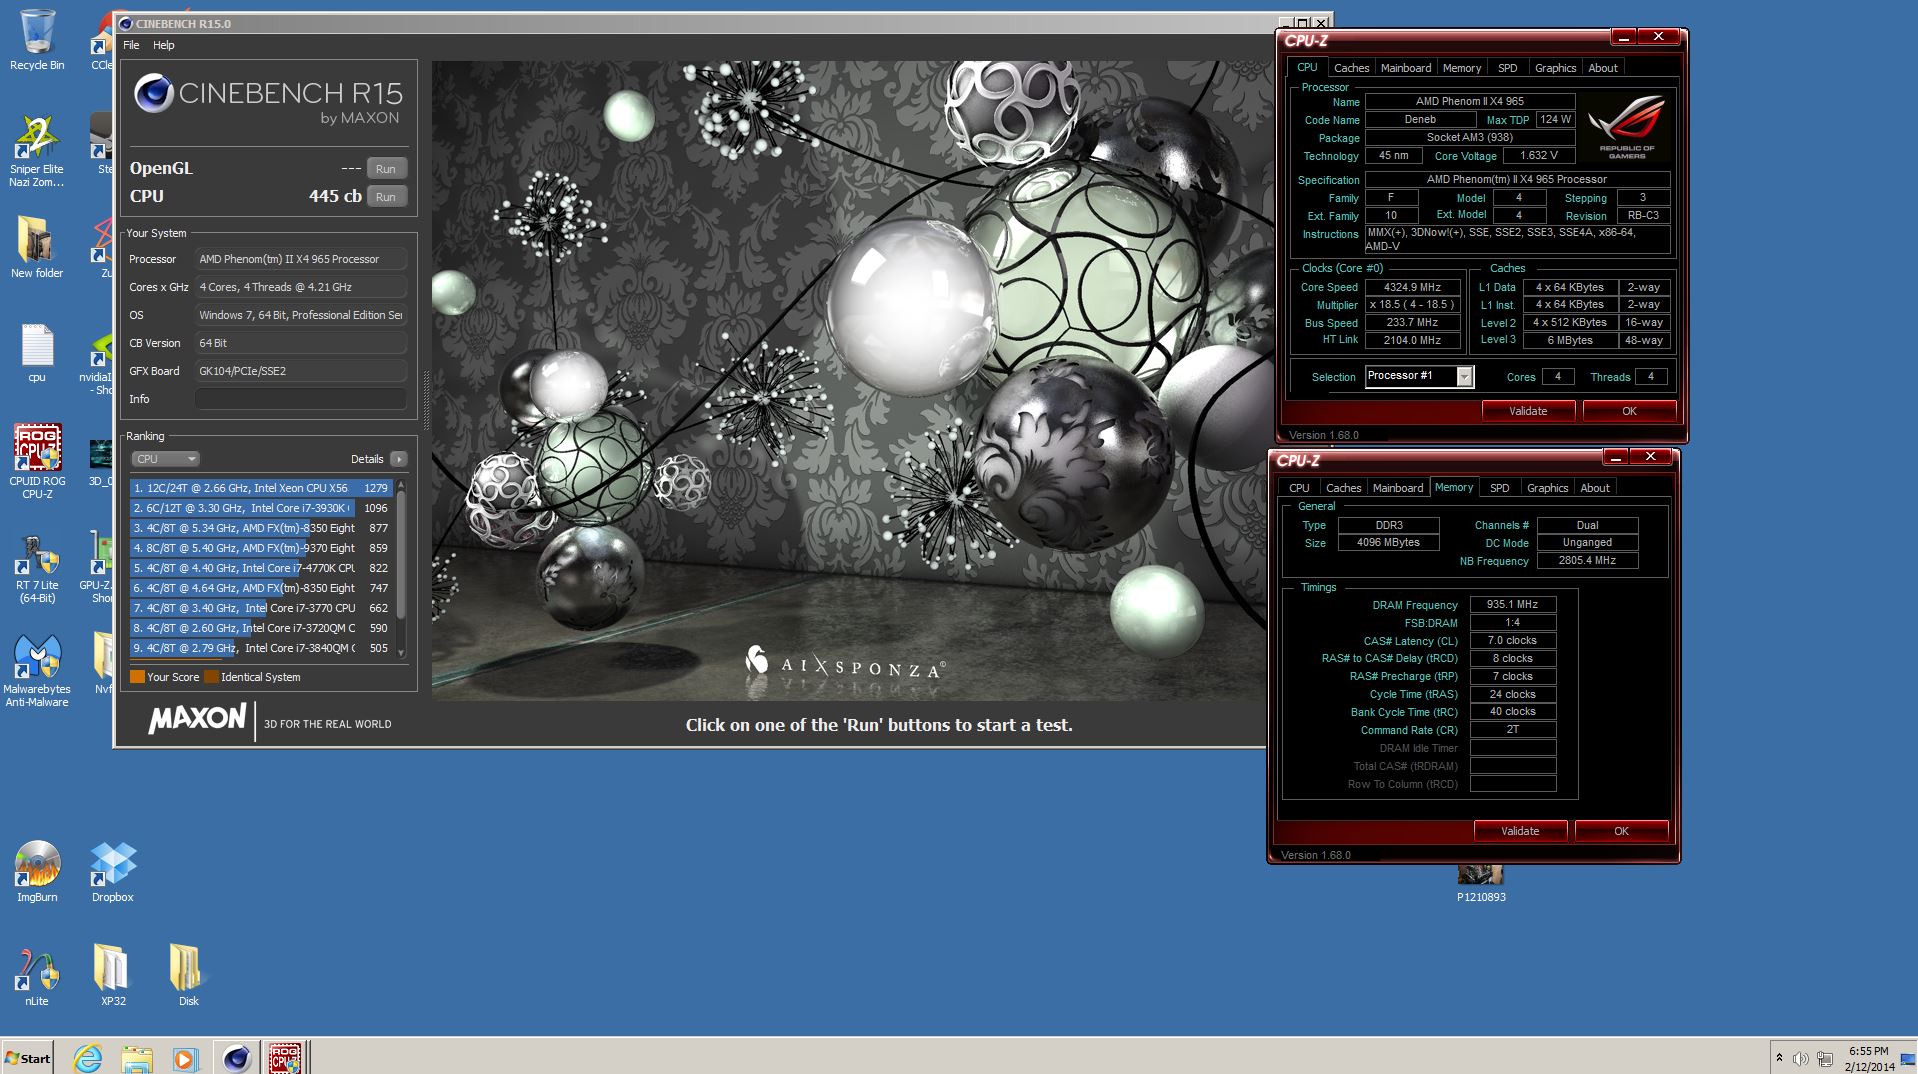Switch to Mainboard tab in top CPU-Z
This screenshot has height=1074, width=1918.
(x=1406, y=68)
